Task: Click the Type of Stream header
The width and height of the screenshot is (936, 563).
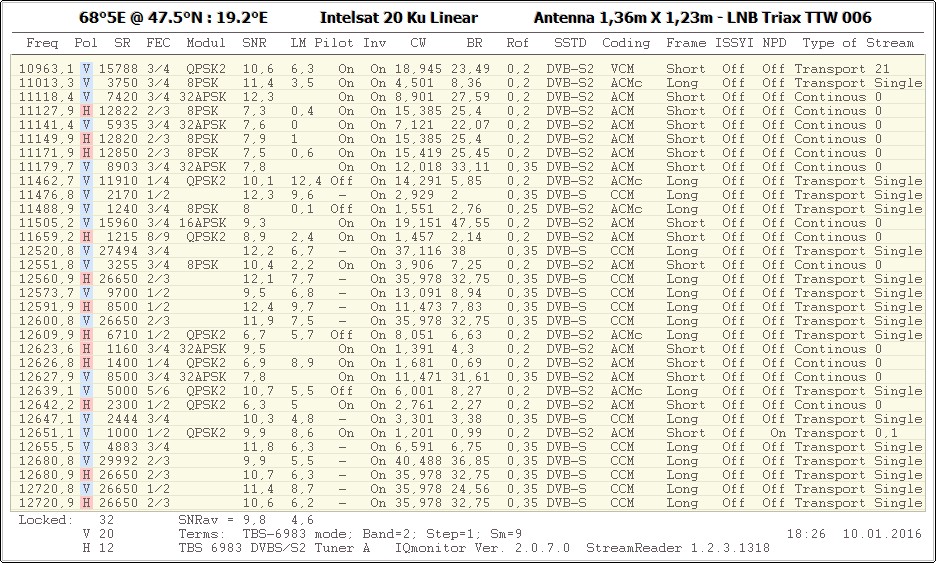Action: (858, 43)
